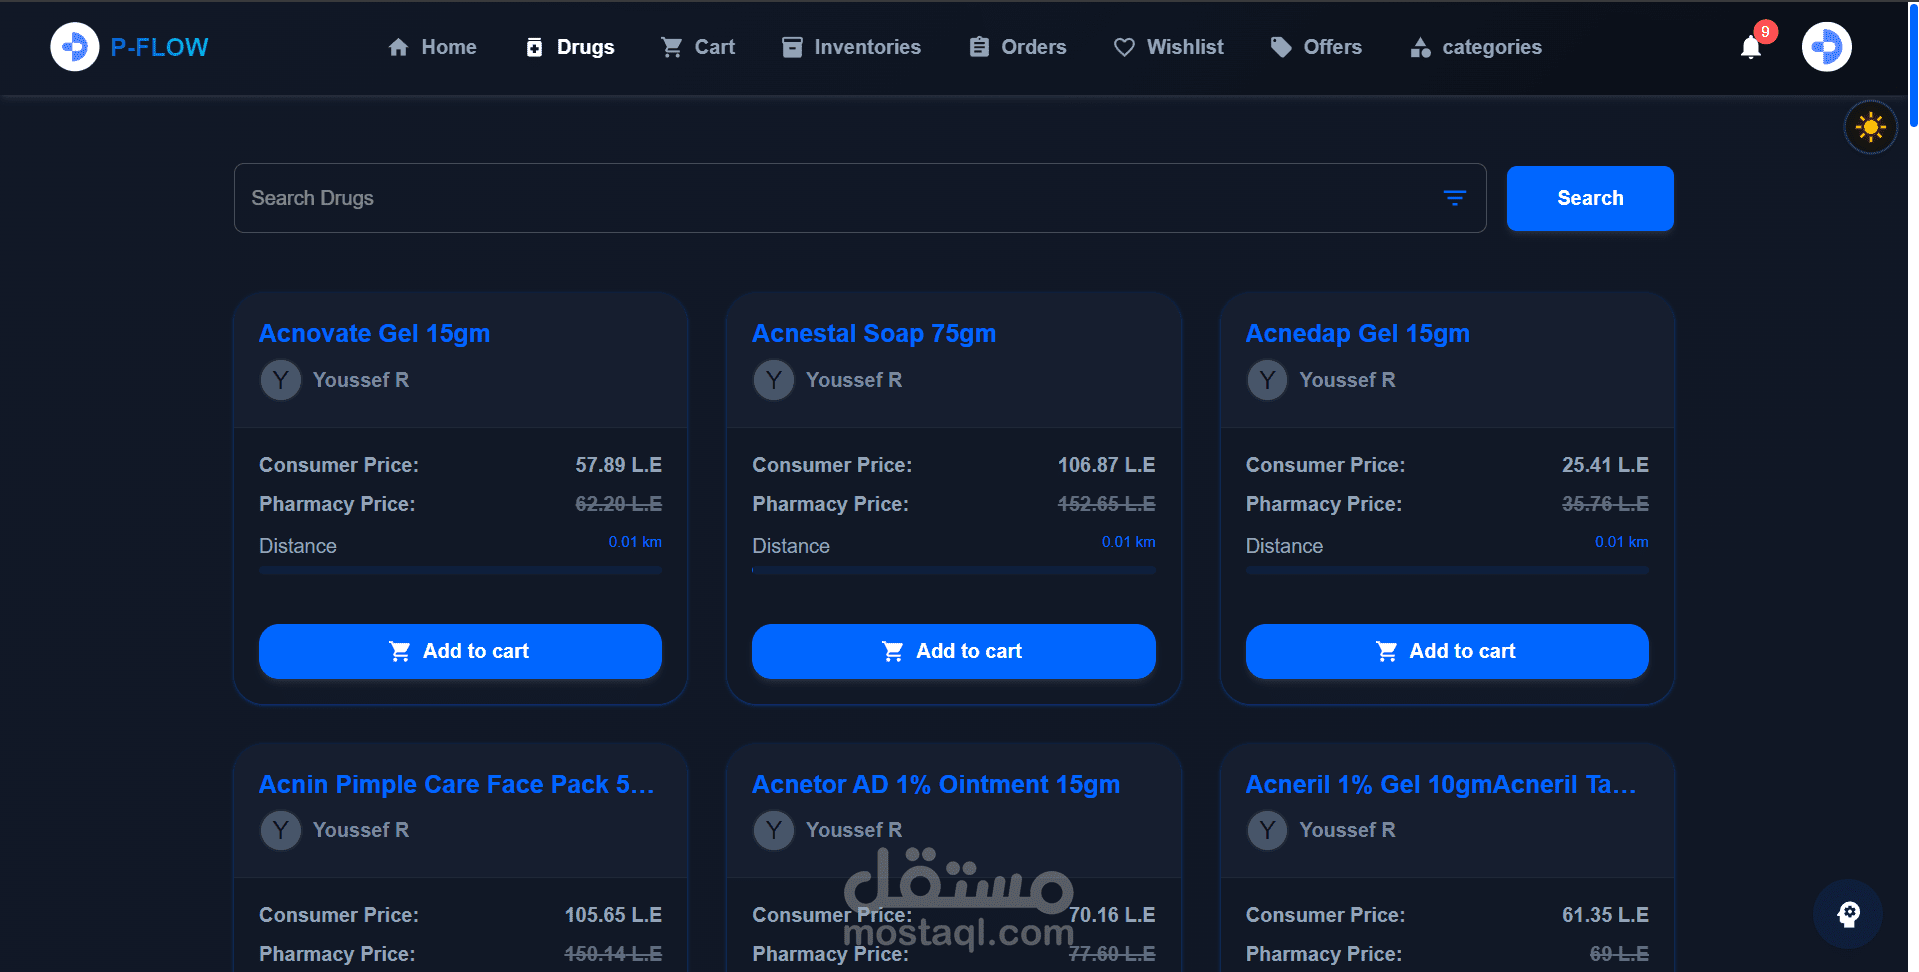1919x972 pixels.
Task: Open Acnovate Gel 15gm product title
Action: click(x=375, y=333)
